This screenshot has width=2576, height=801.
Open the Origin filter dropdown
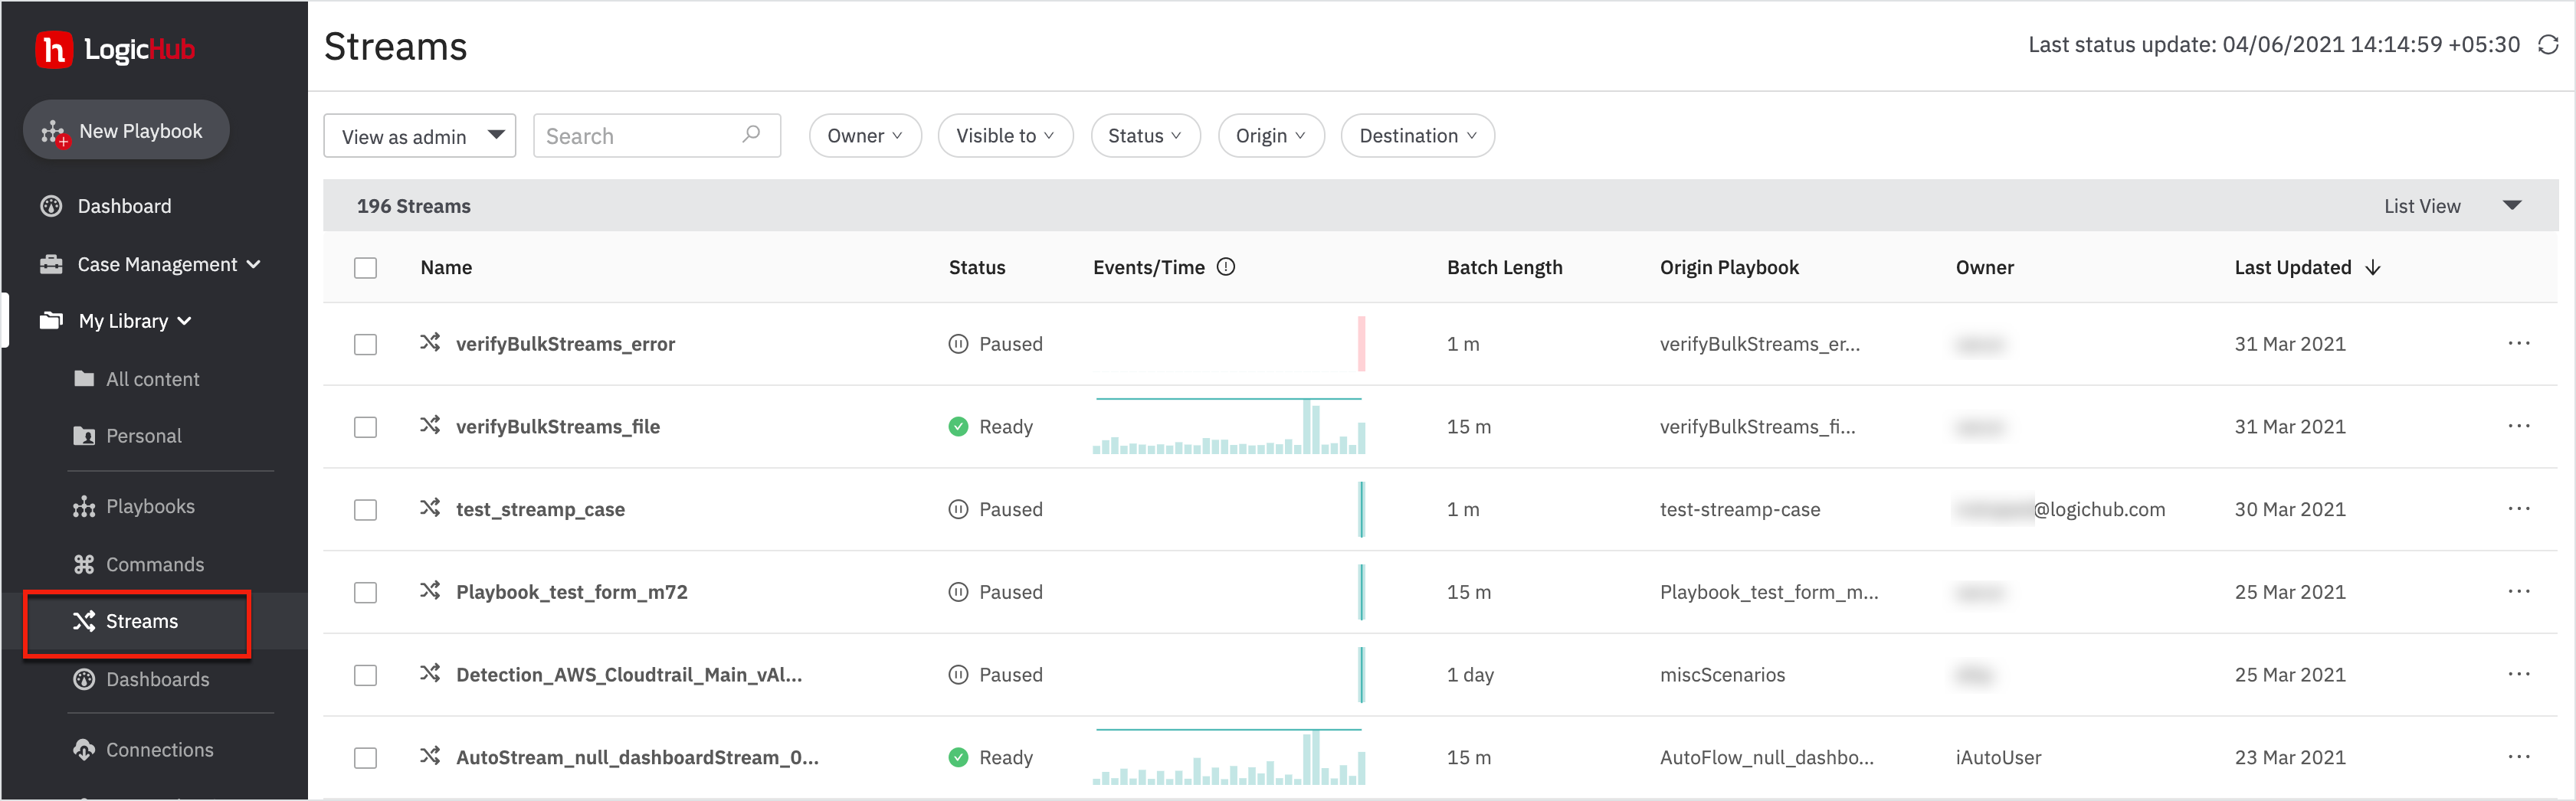tap(1271, 136)
